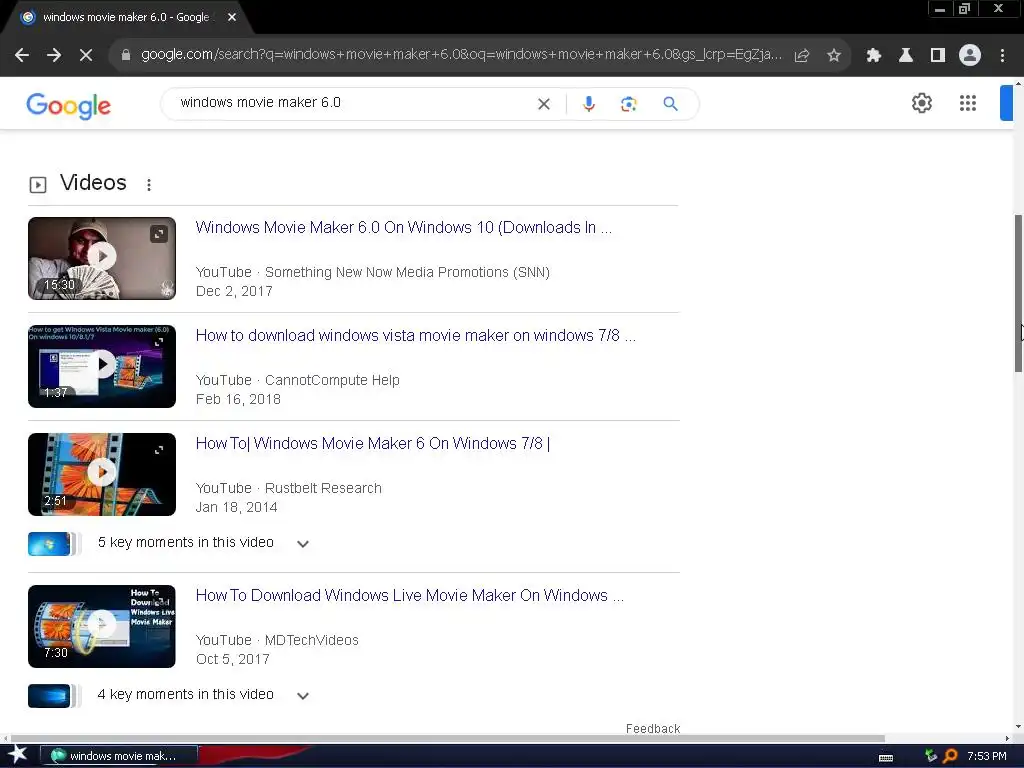
Task: Clear the Google search box
Action: point(543,104)
